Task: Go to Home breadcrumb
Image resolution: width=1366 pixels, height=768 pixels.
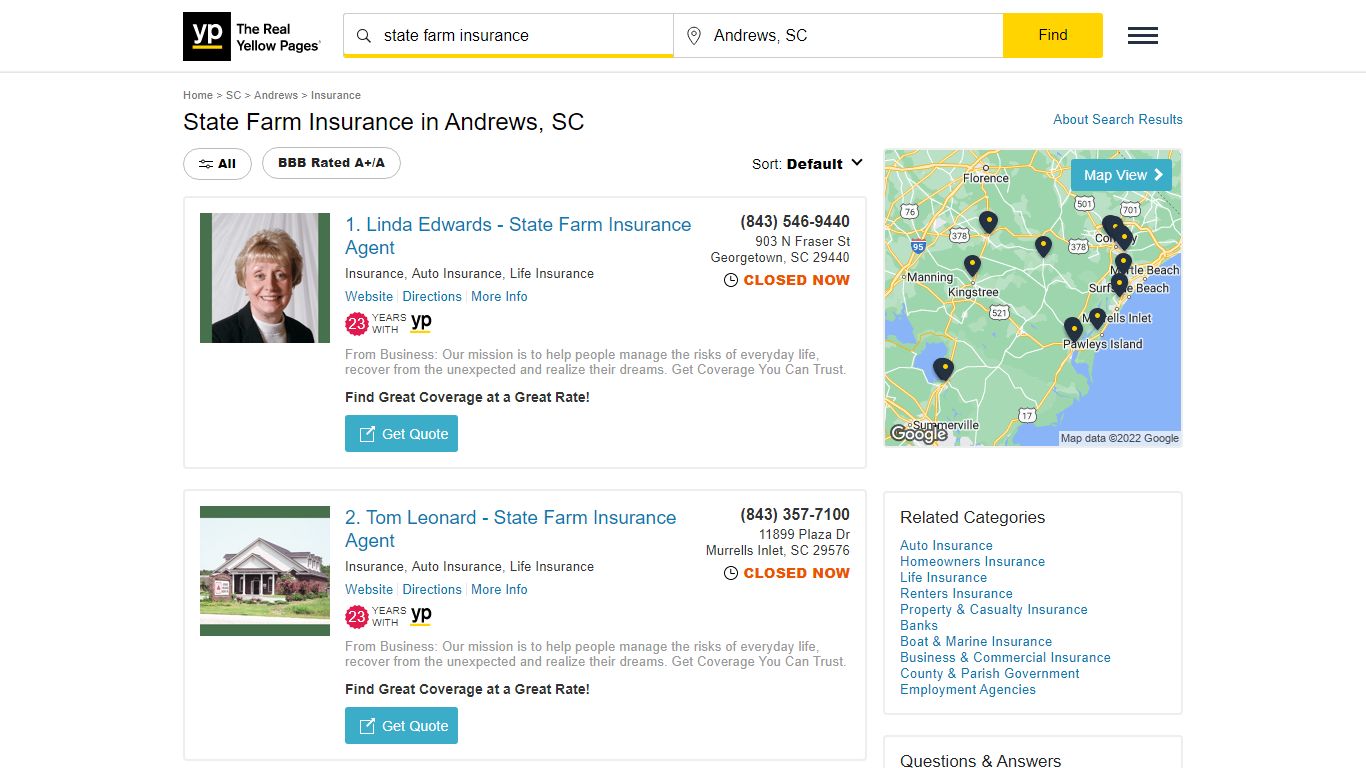Action: [198, 95]
